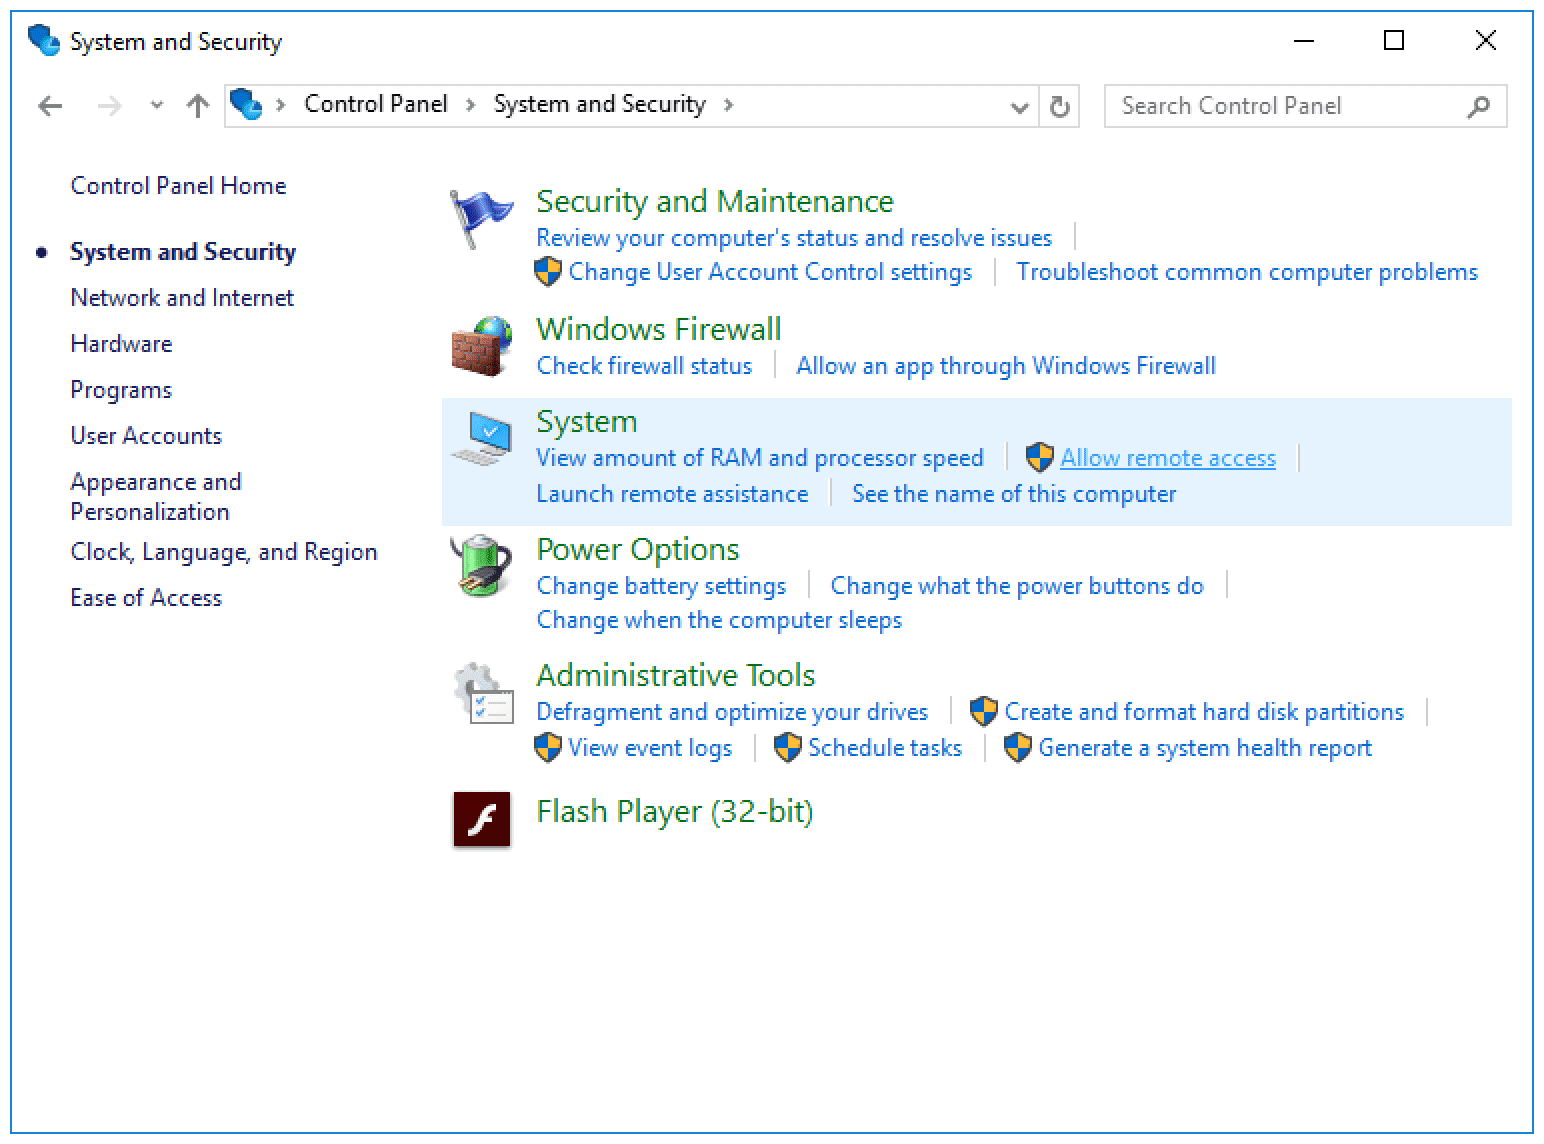
Task: Expand chevron after Control Panel breadcrumb
Action: (470, 105)
